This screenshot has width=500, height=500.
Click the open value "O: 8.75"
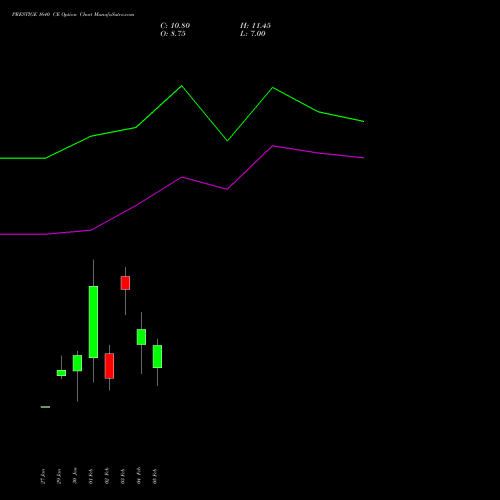(x=173, y=34)
